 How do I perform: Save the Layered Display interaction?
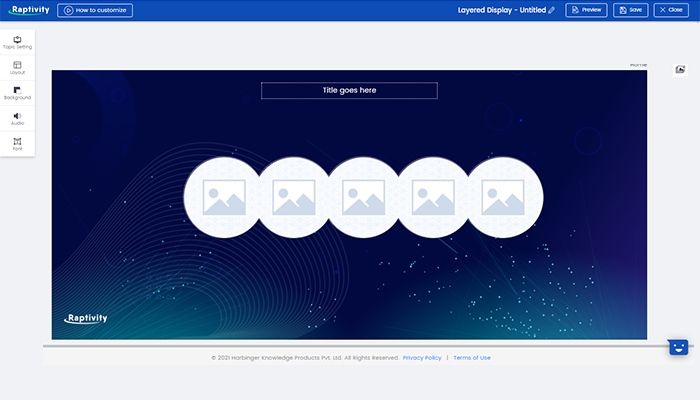tap(630, 10)
